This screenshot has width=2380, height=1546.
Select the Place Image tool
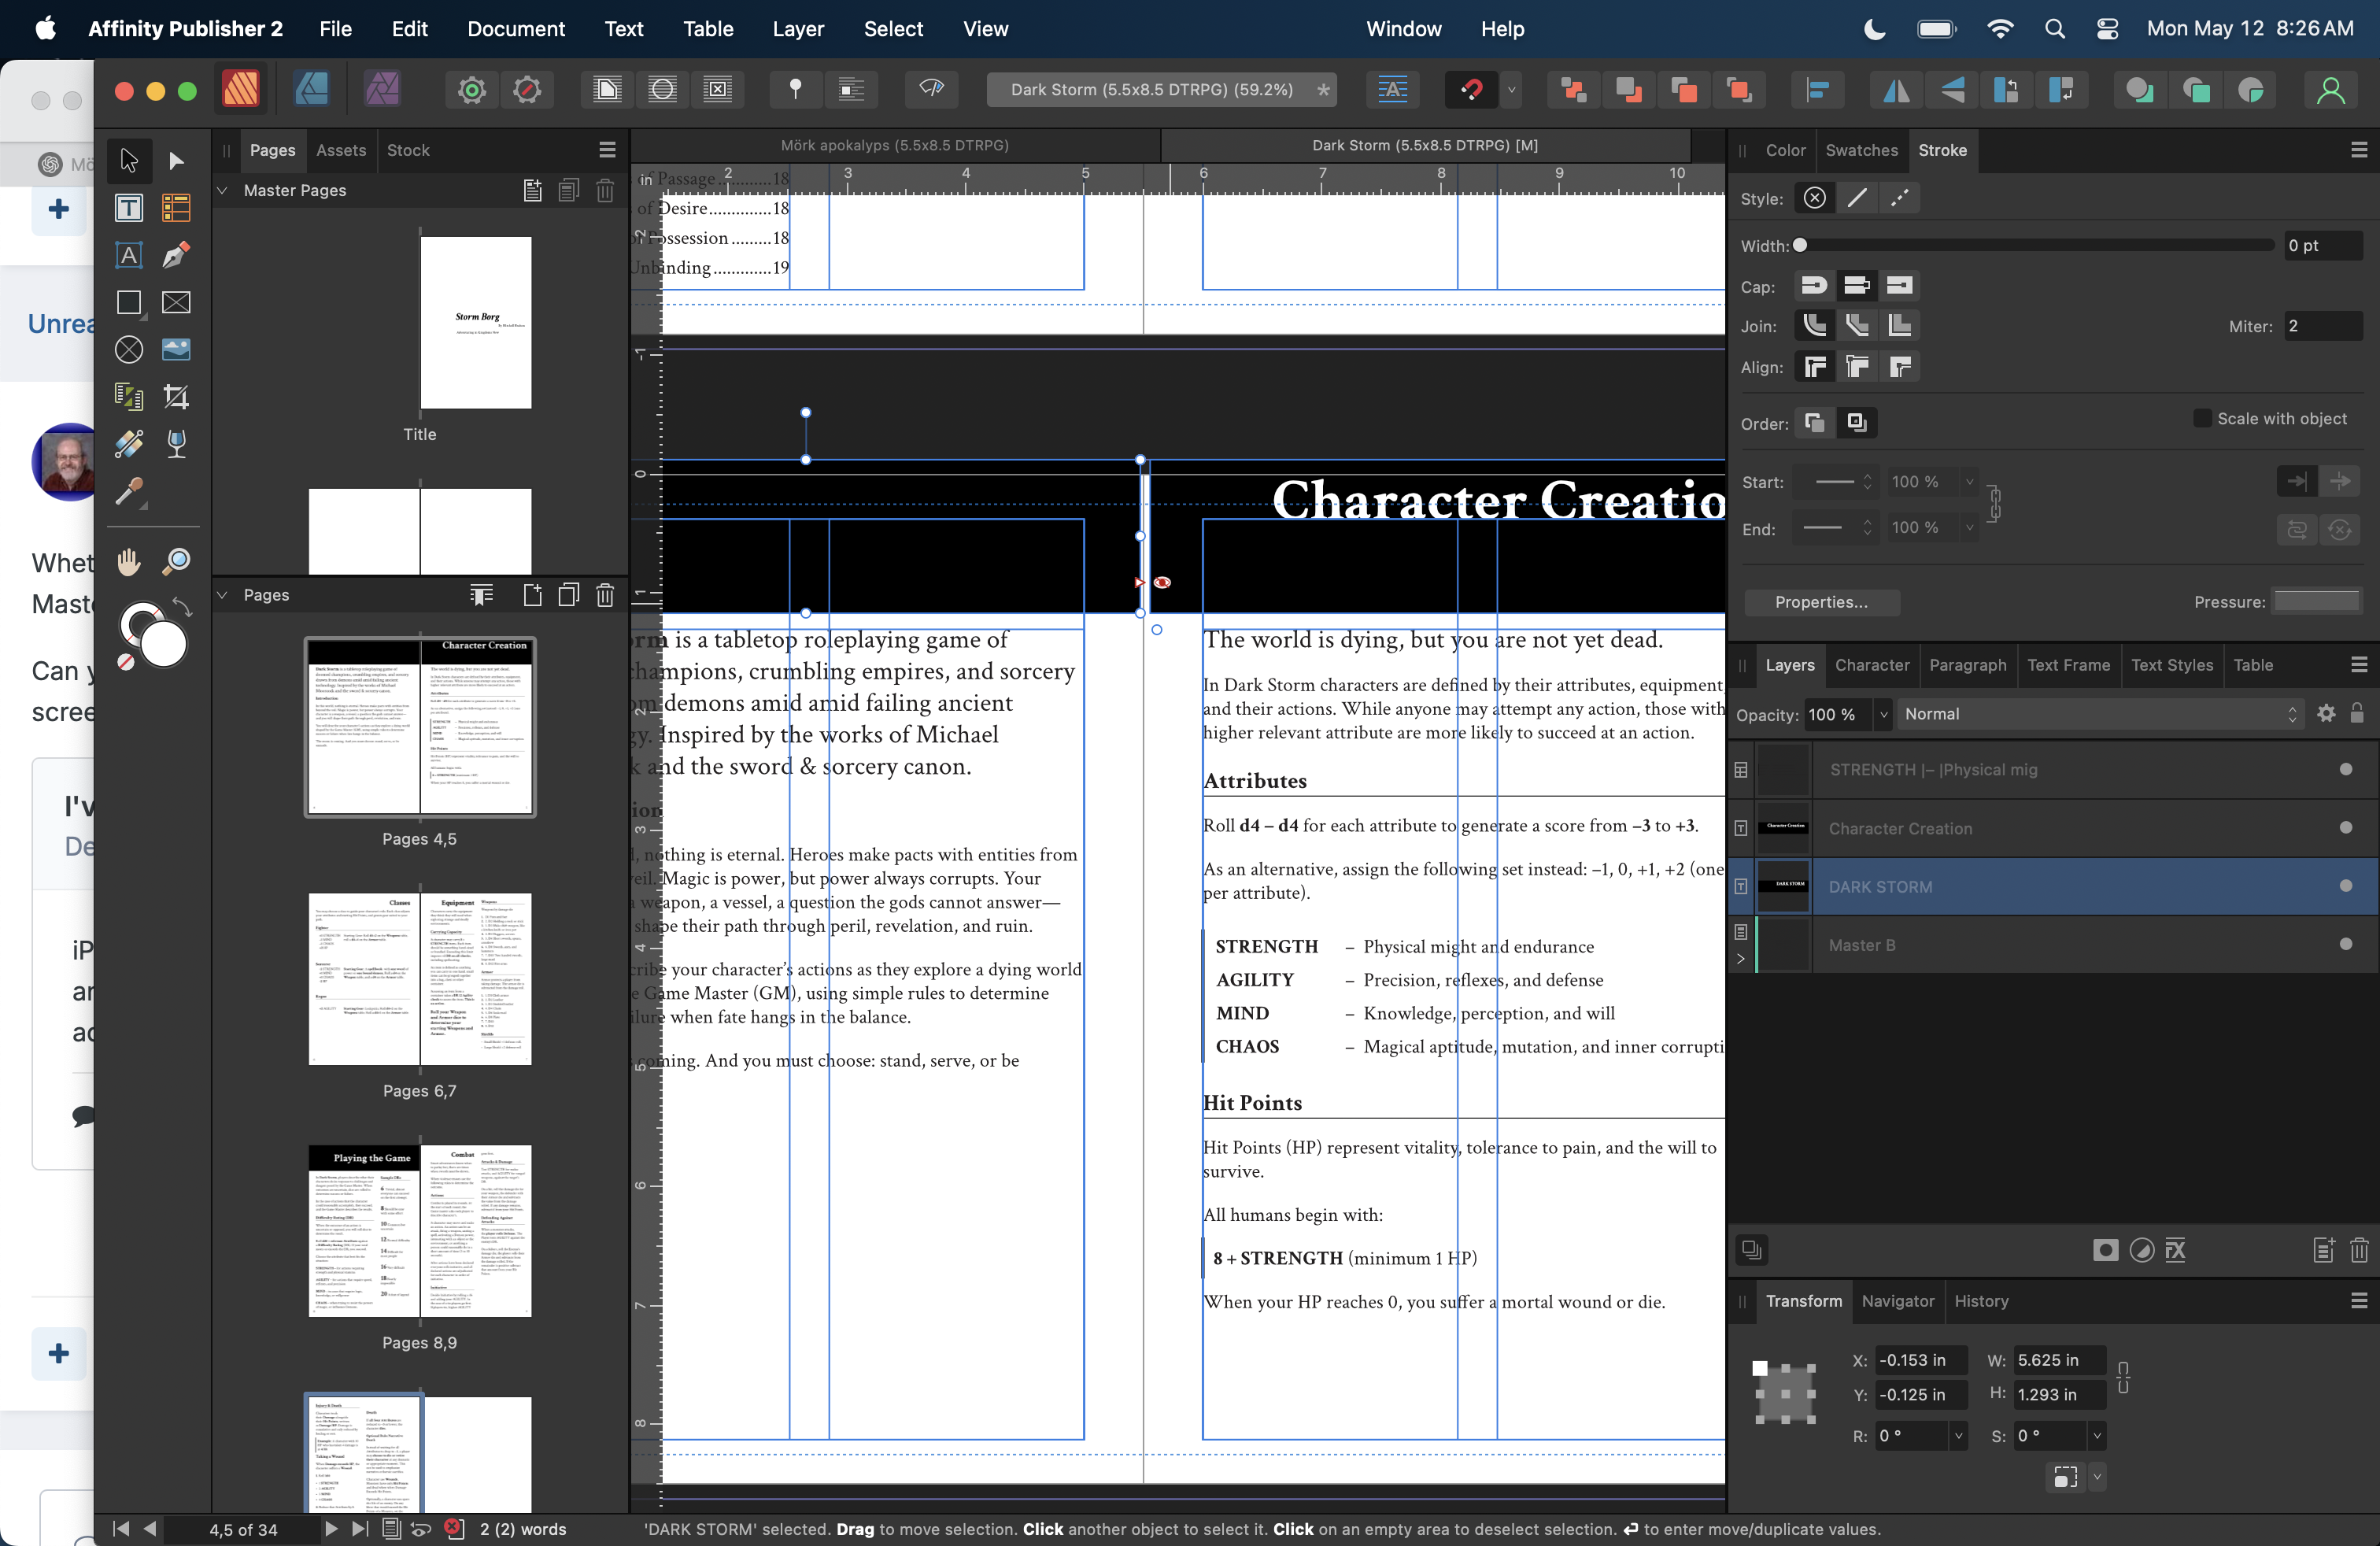176,349
